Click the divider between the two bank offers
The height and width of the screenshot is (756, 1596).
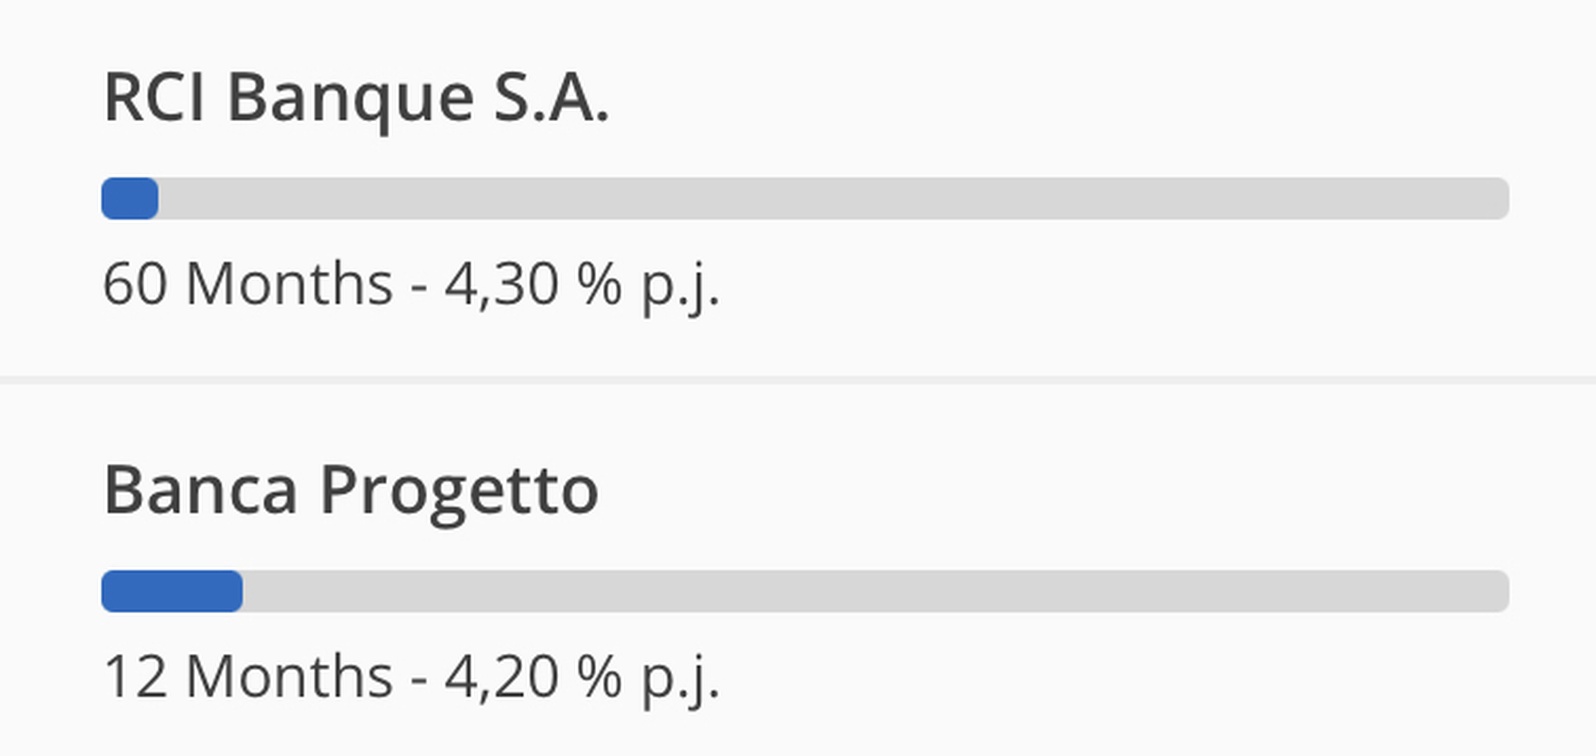[x=798, y=380]
